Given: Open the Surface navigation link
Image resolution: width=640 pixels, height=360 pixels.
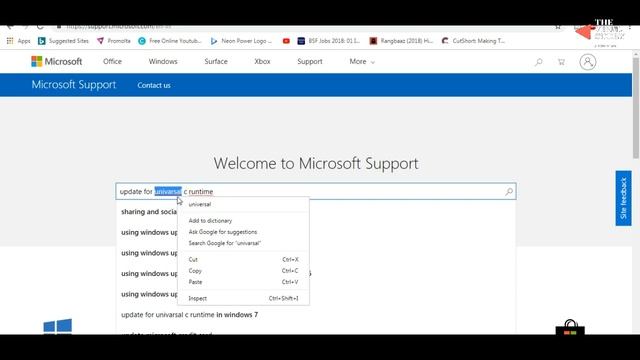Looking at the screenshot, I should click(x=216, y=62).
